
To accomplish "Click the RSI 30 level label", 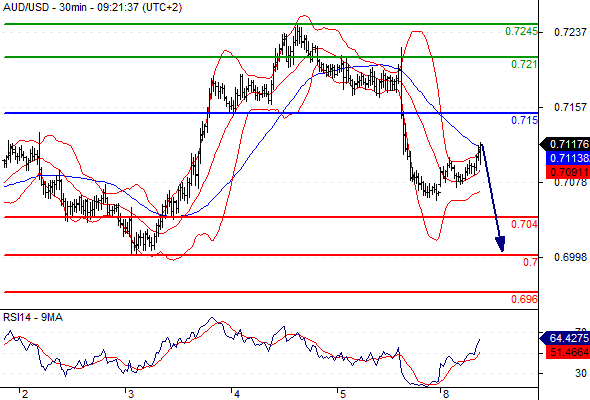I will [x=581, y=373].
